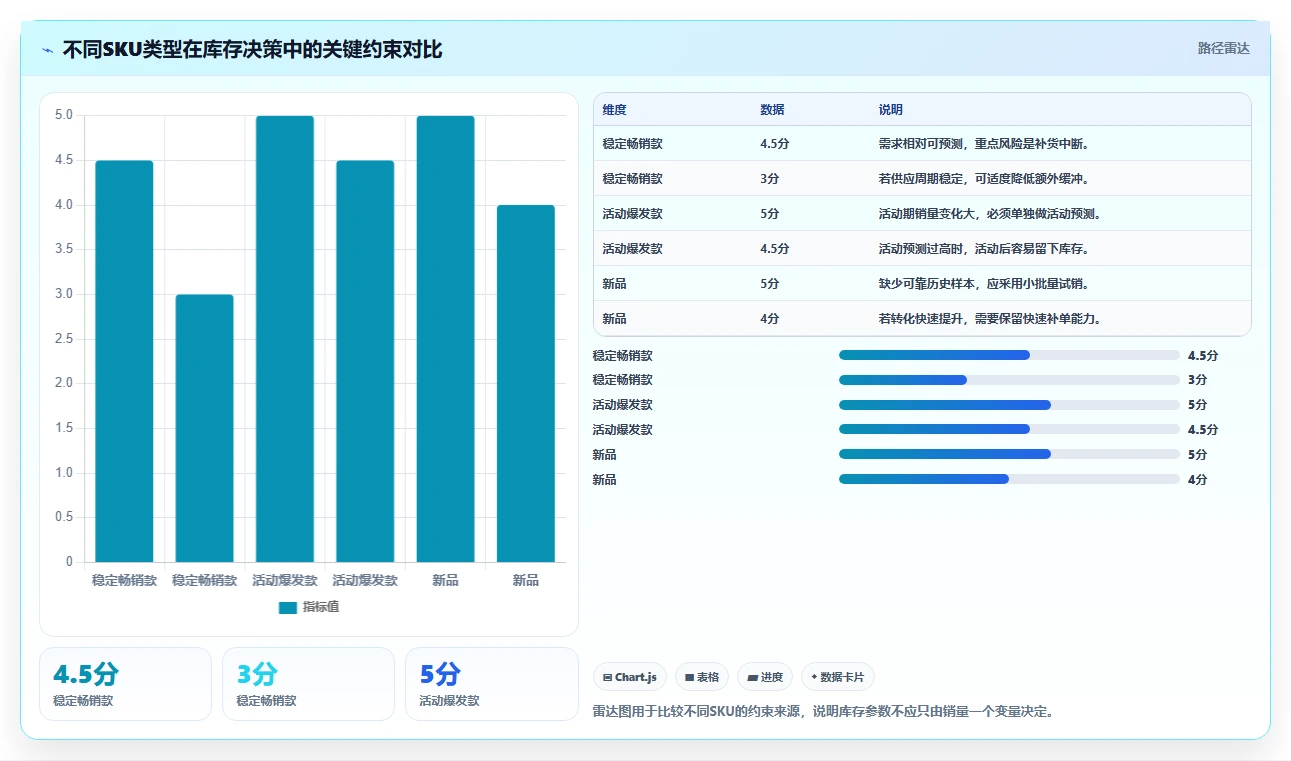Click text 若供应周期稳定，可适度降低额外缓冲。
Viewport: 1291px width, 761px height.
984,179
